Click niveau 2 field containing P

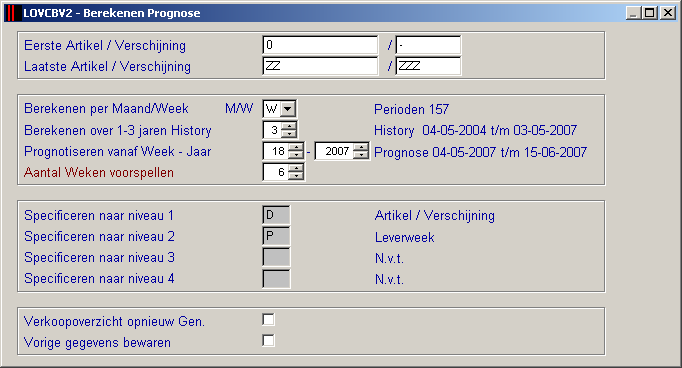(276, 236)
